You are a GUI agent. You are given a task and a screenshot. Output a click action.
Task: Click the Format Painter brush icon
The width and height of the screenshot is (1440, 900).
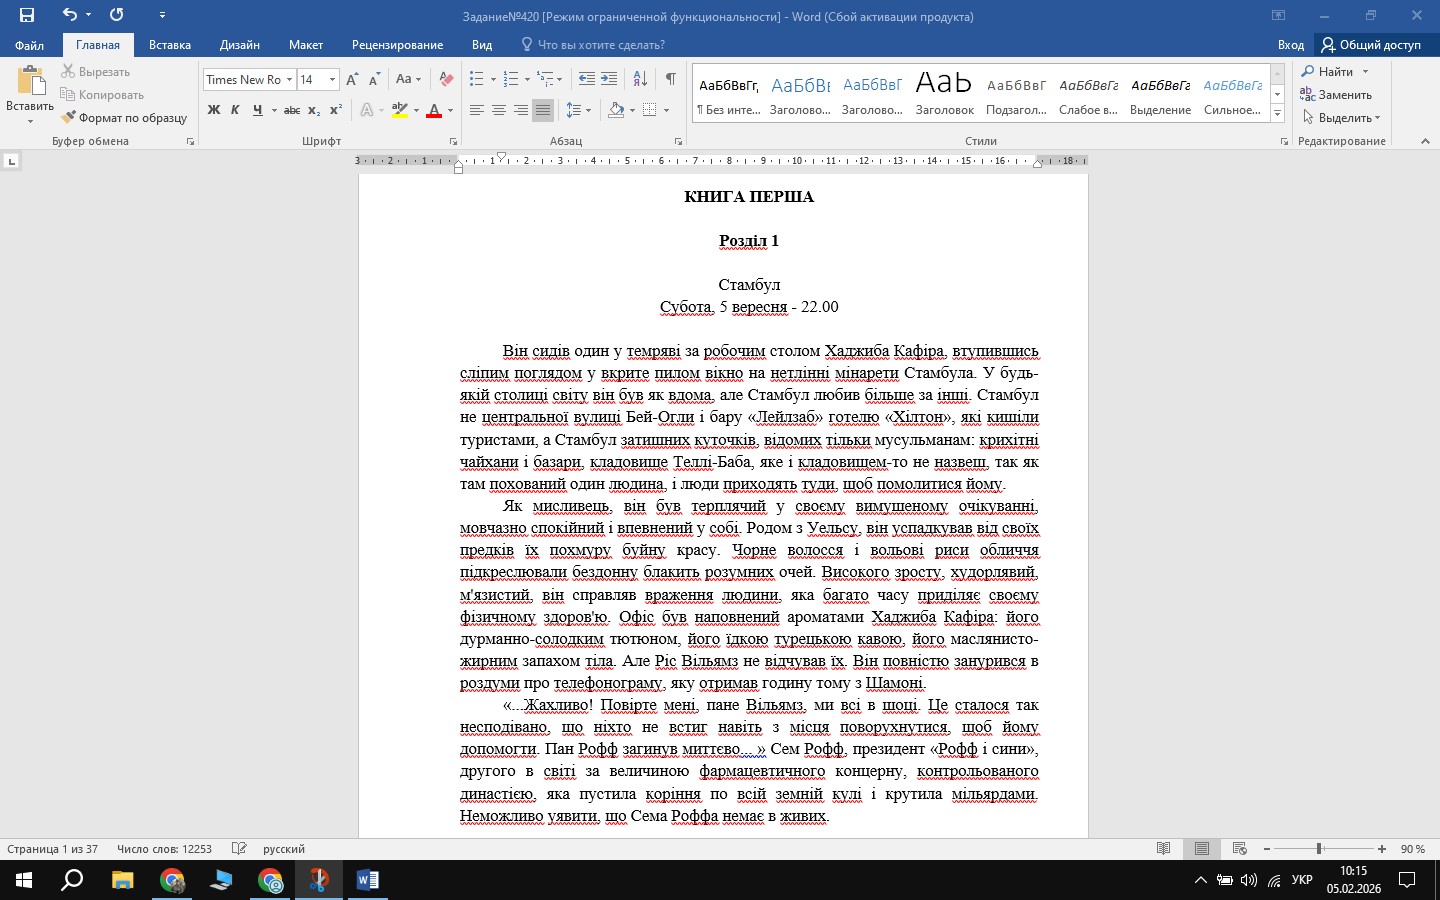68,118
